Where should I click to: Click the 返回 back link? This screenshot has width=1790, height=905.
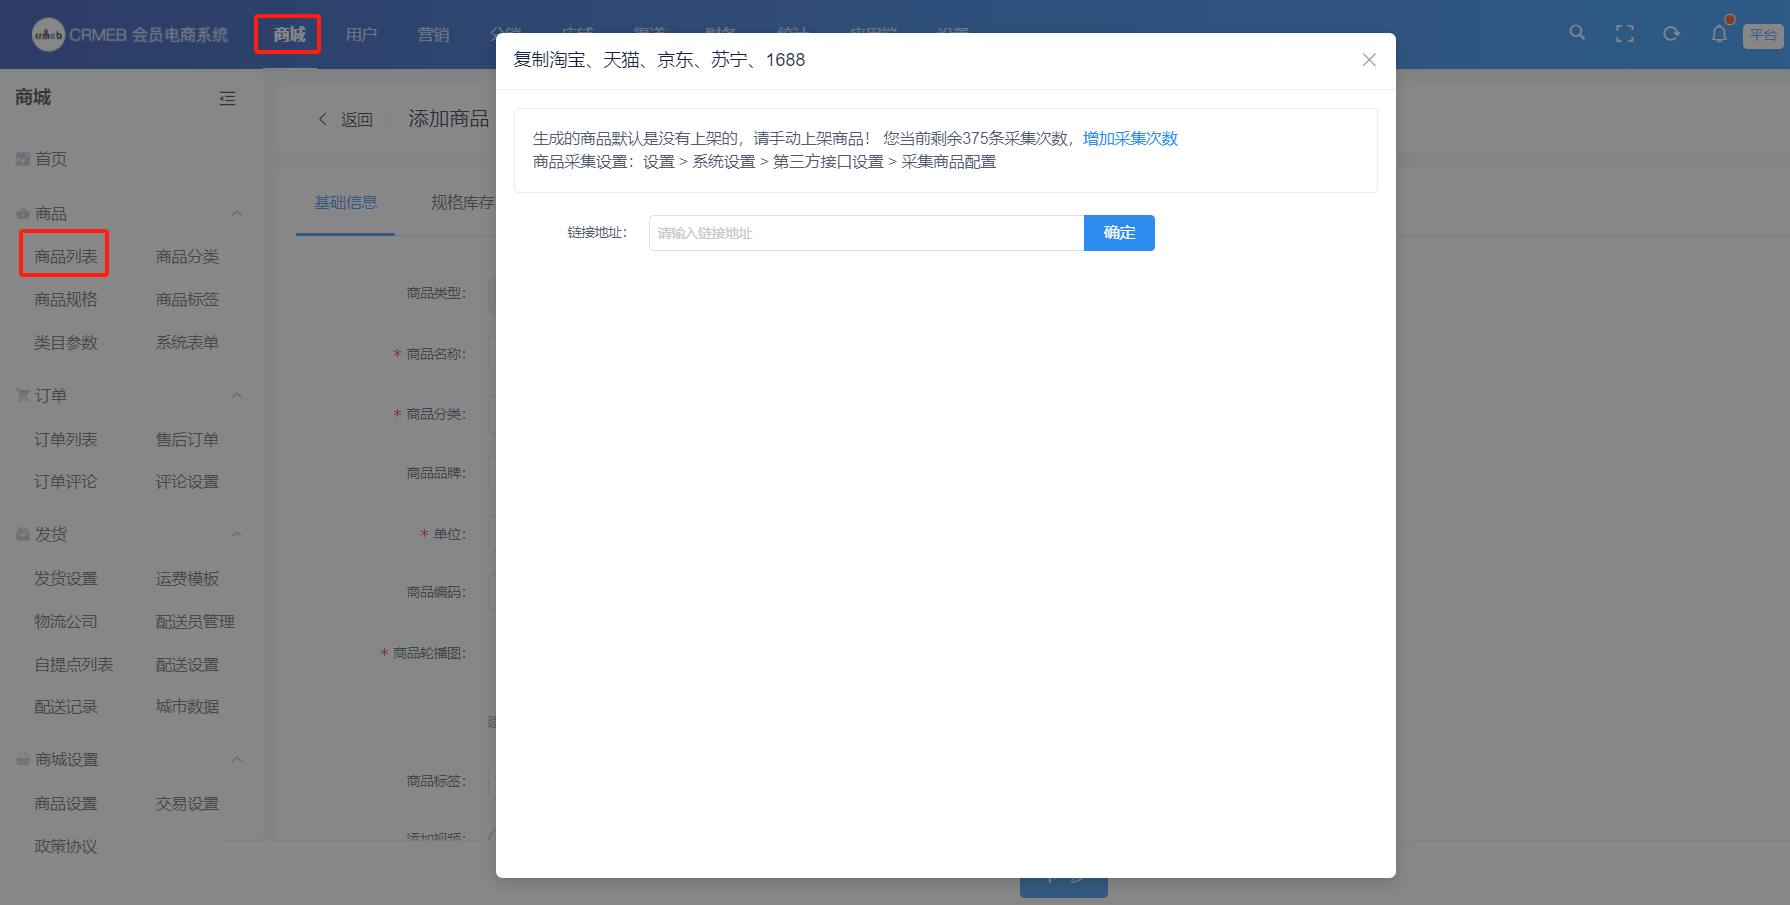pos(345,120)
